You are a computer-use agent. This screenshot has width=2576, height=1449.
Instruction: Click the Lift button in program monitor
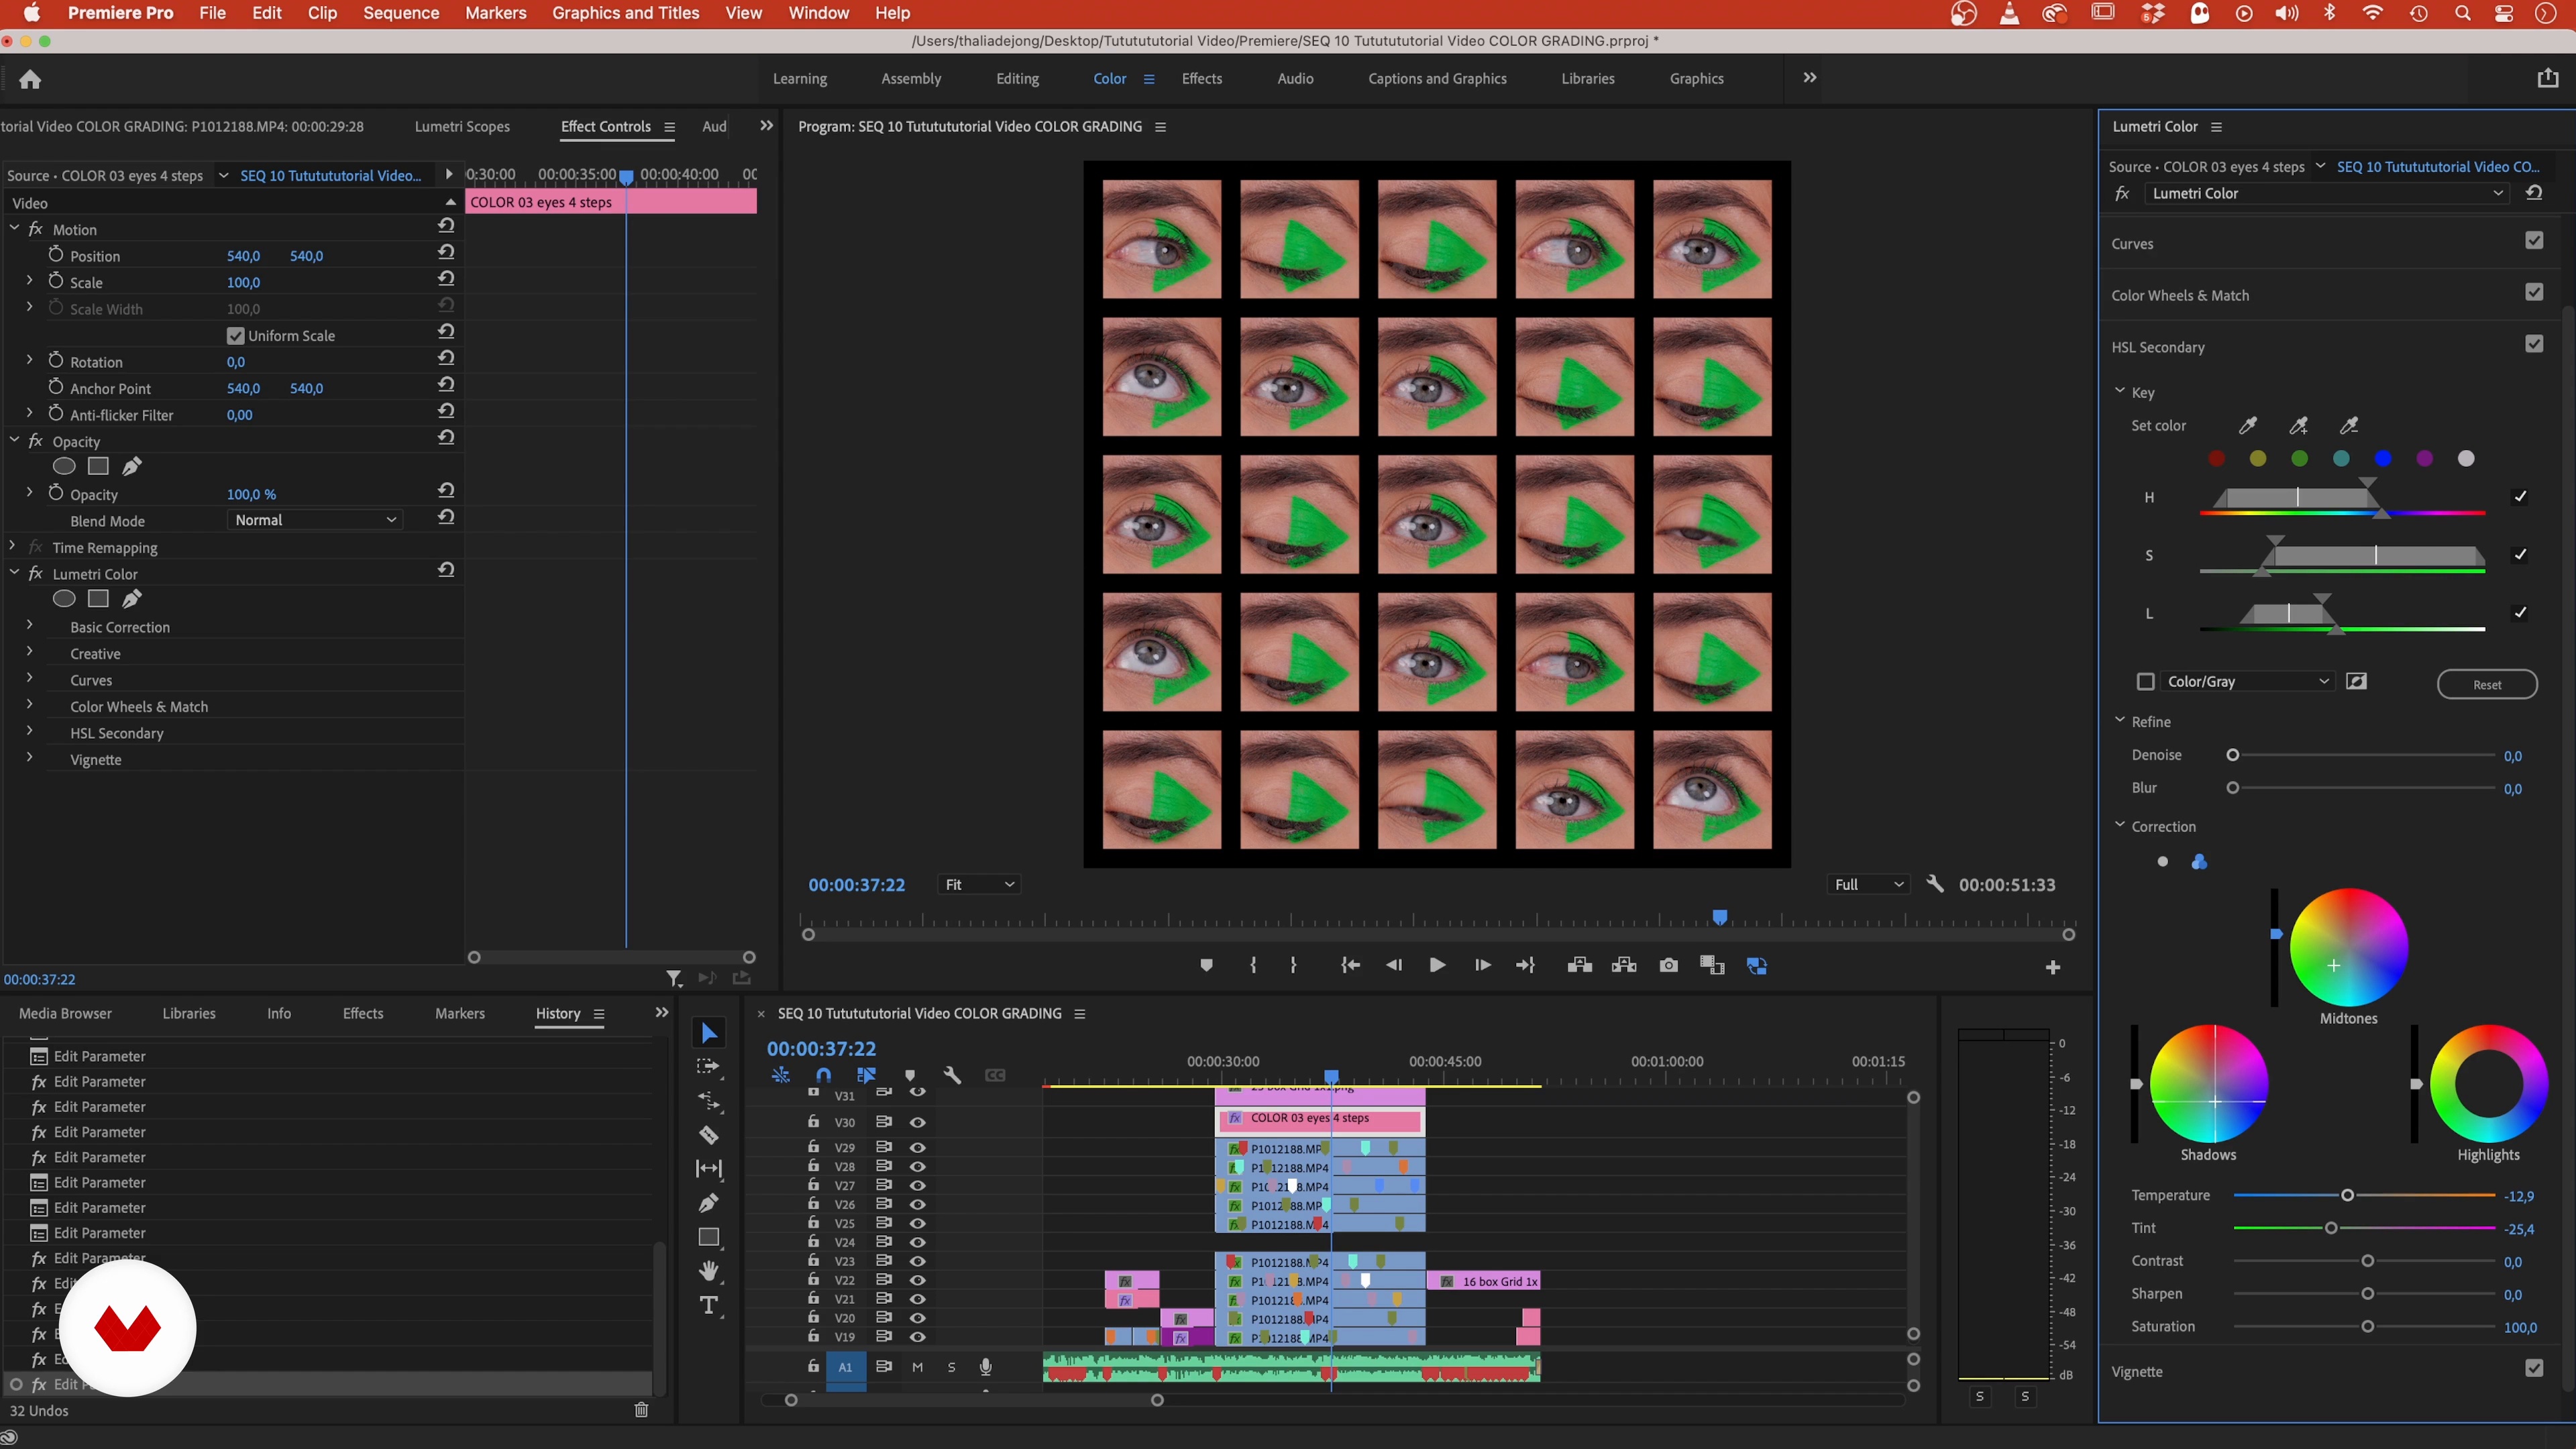coord(1580,965)
